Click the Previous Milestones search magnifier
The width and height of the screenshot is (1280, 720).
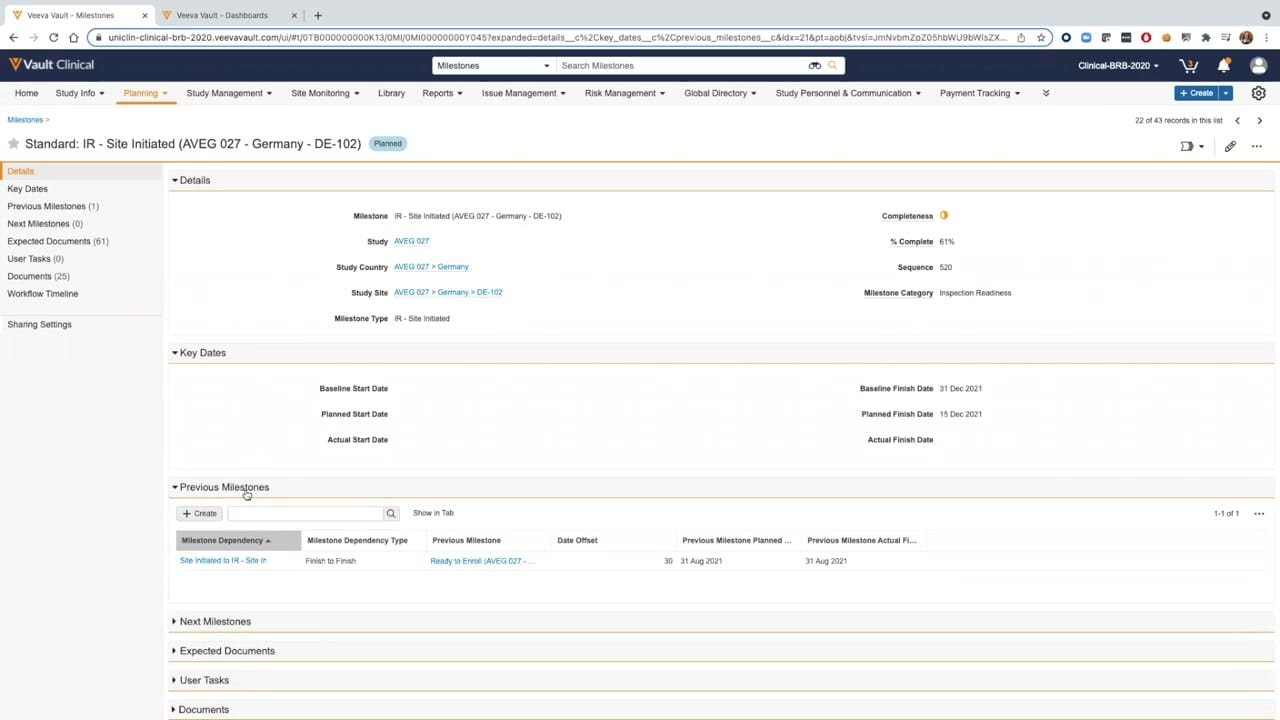pos(391,513)
